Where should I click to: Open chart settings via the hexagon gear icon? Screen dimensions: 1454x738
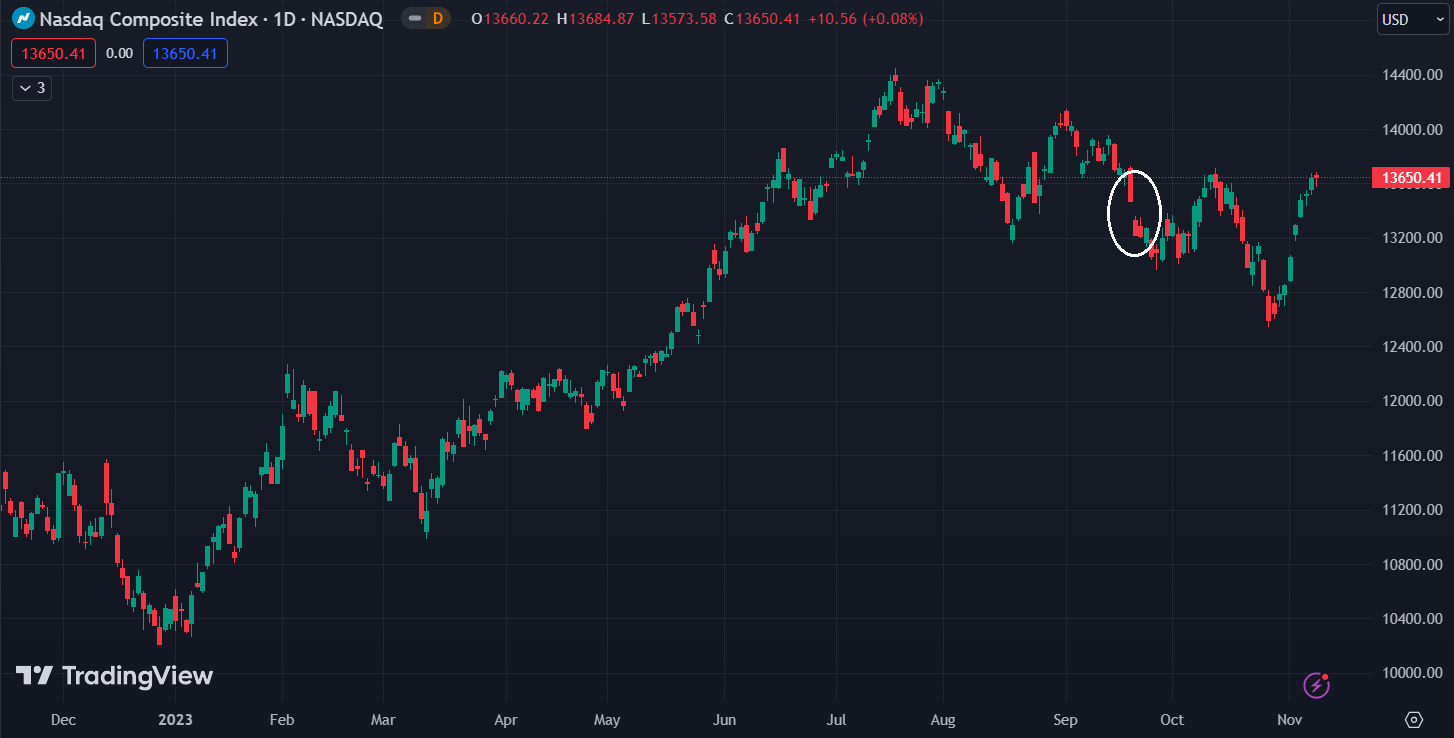tap(1414, 720)
